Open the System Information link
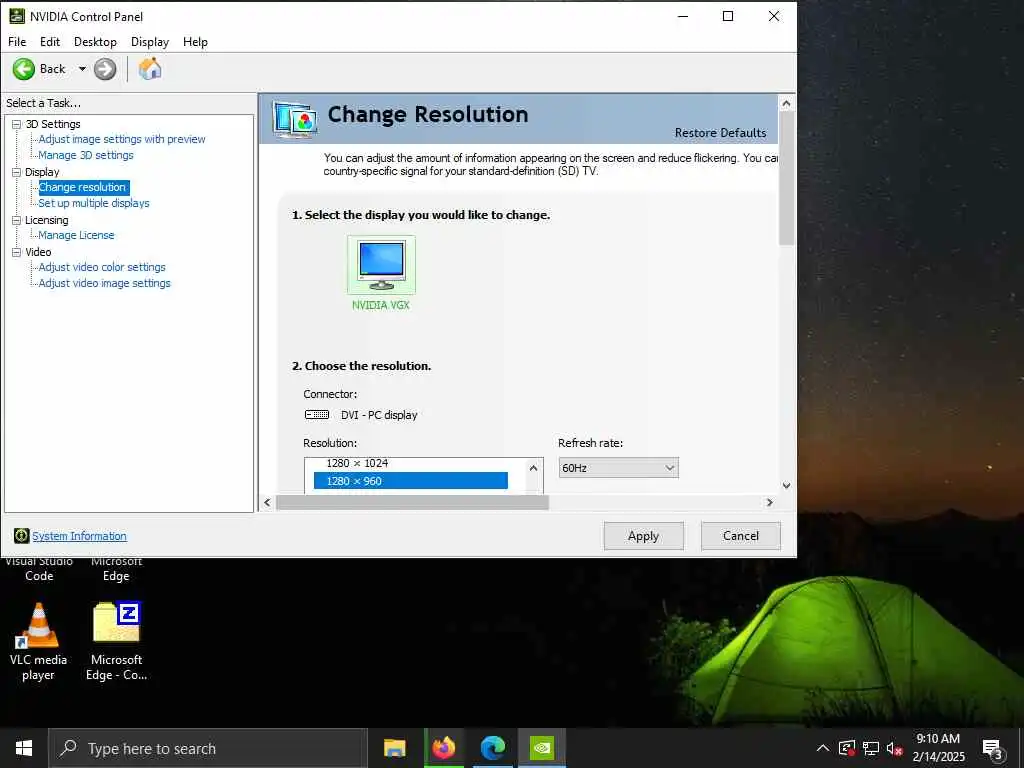The height and width of the screenshot is (768, 1024). click(79, 536)
